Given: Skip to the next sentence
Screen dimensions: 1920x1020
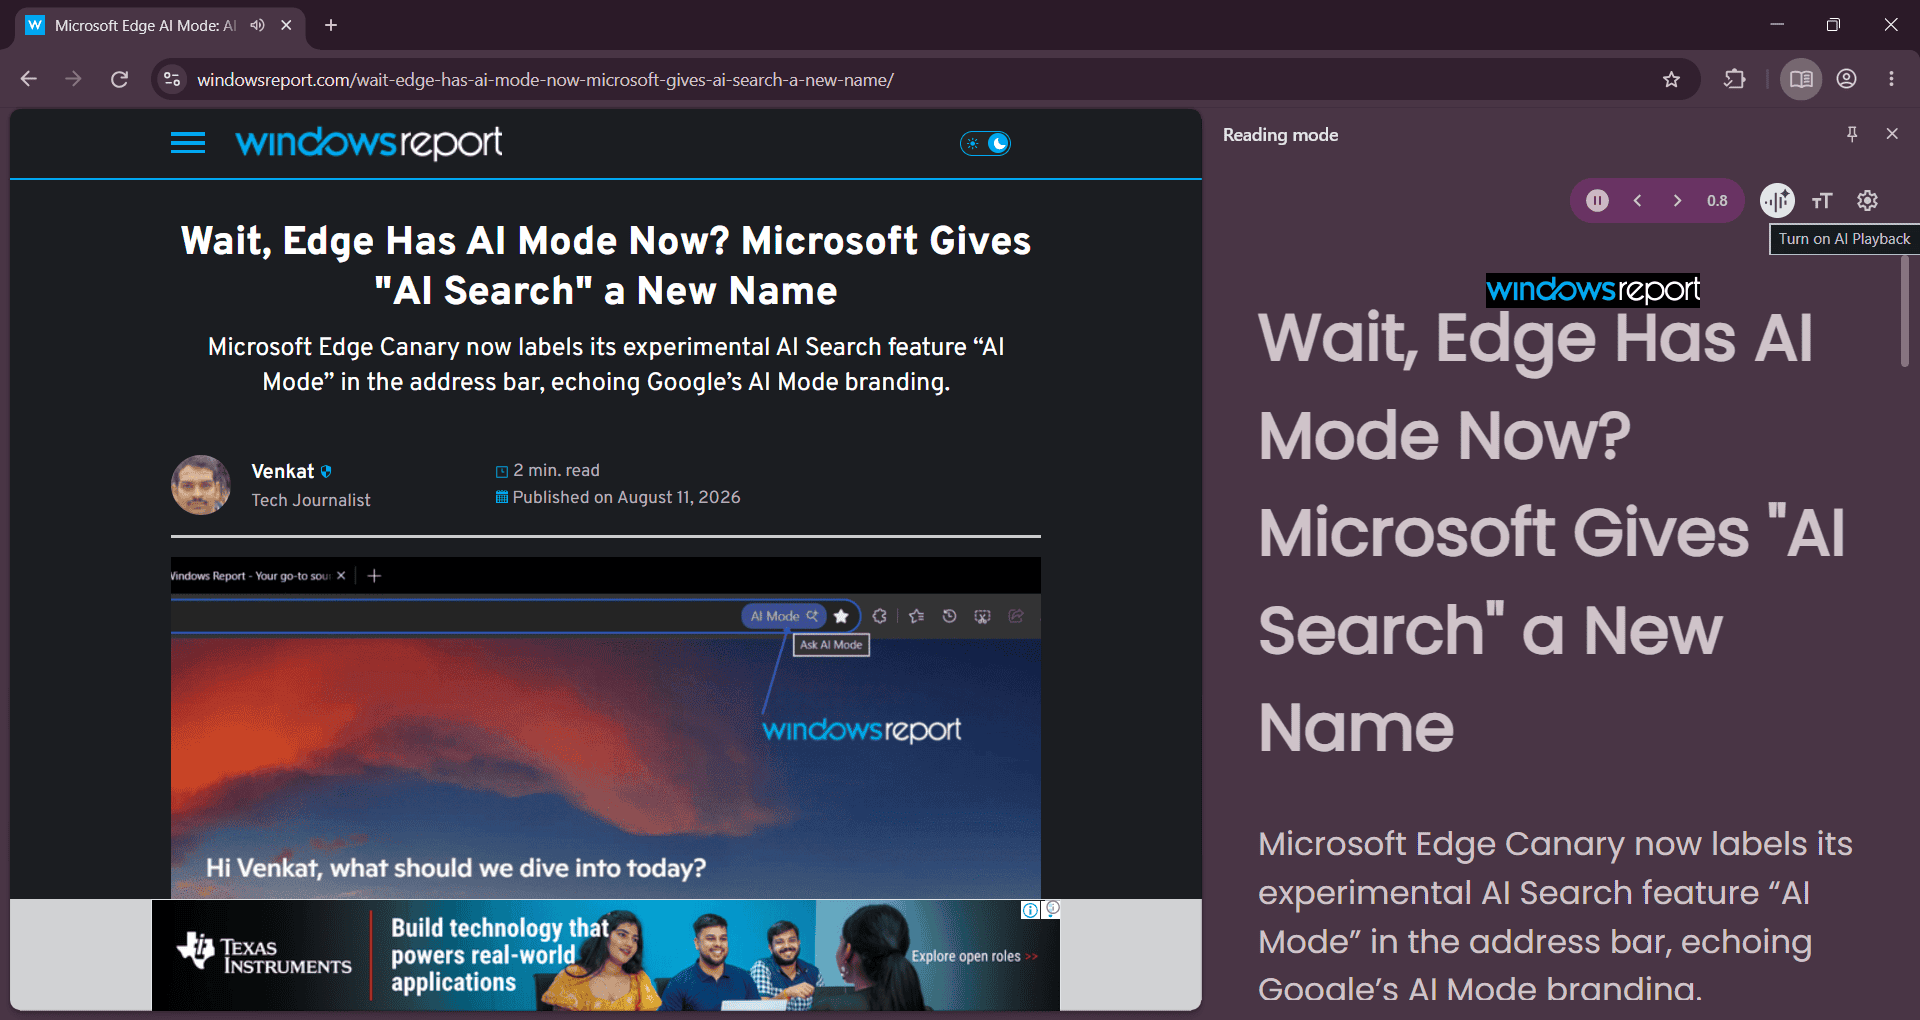Looking at the screenshot, I should [x=1677, y=201].
